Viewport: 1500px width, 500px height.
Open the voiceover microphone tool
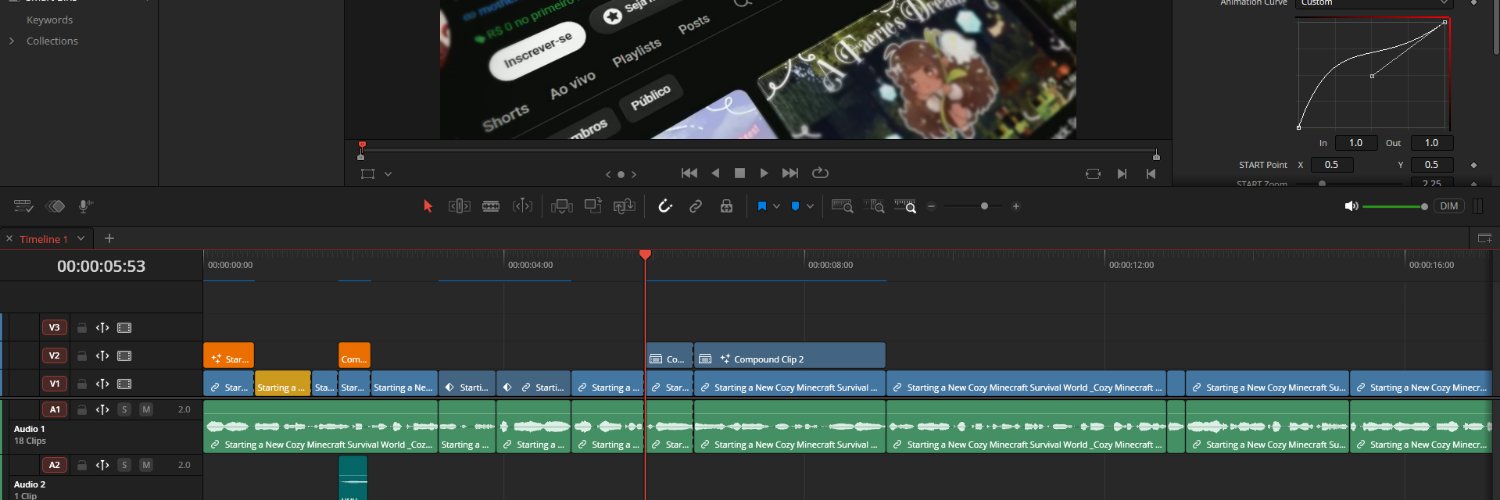pyautogui.click(x=86, y=206)
